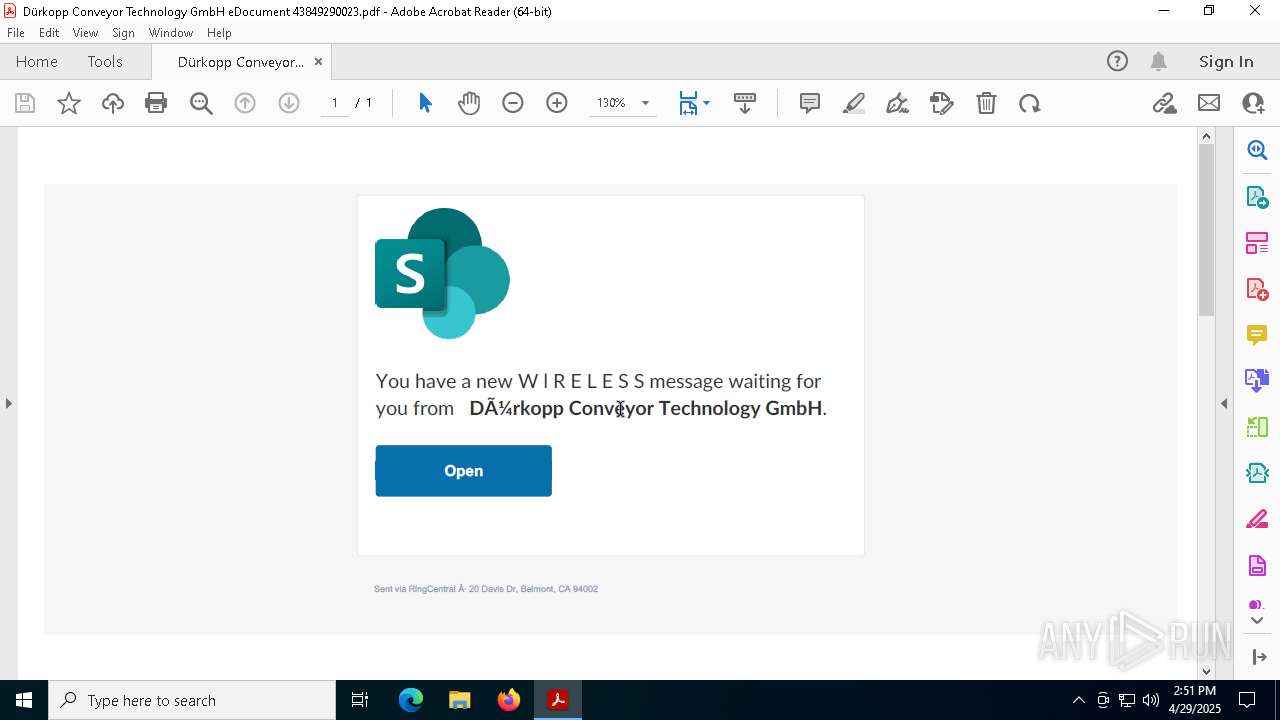The image size is (1280, 720).
Task: Switch to the Tools tab
Action: (105, 61)
